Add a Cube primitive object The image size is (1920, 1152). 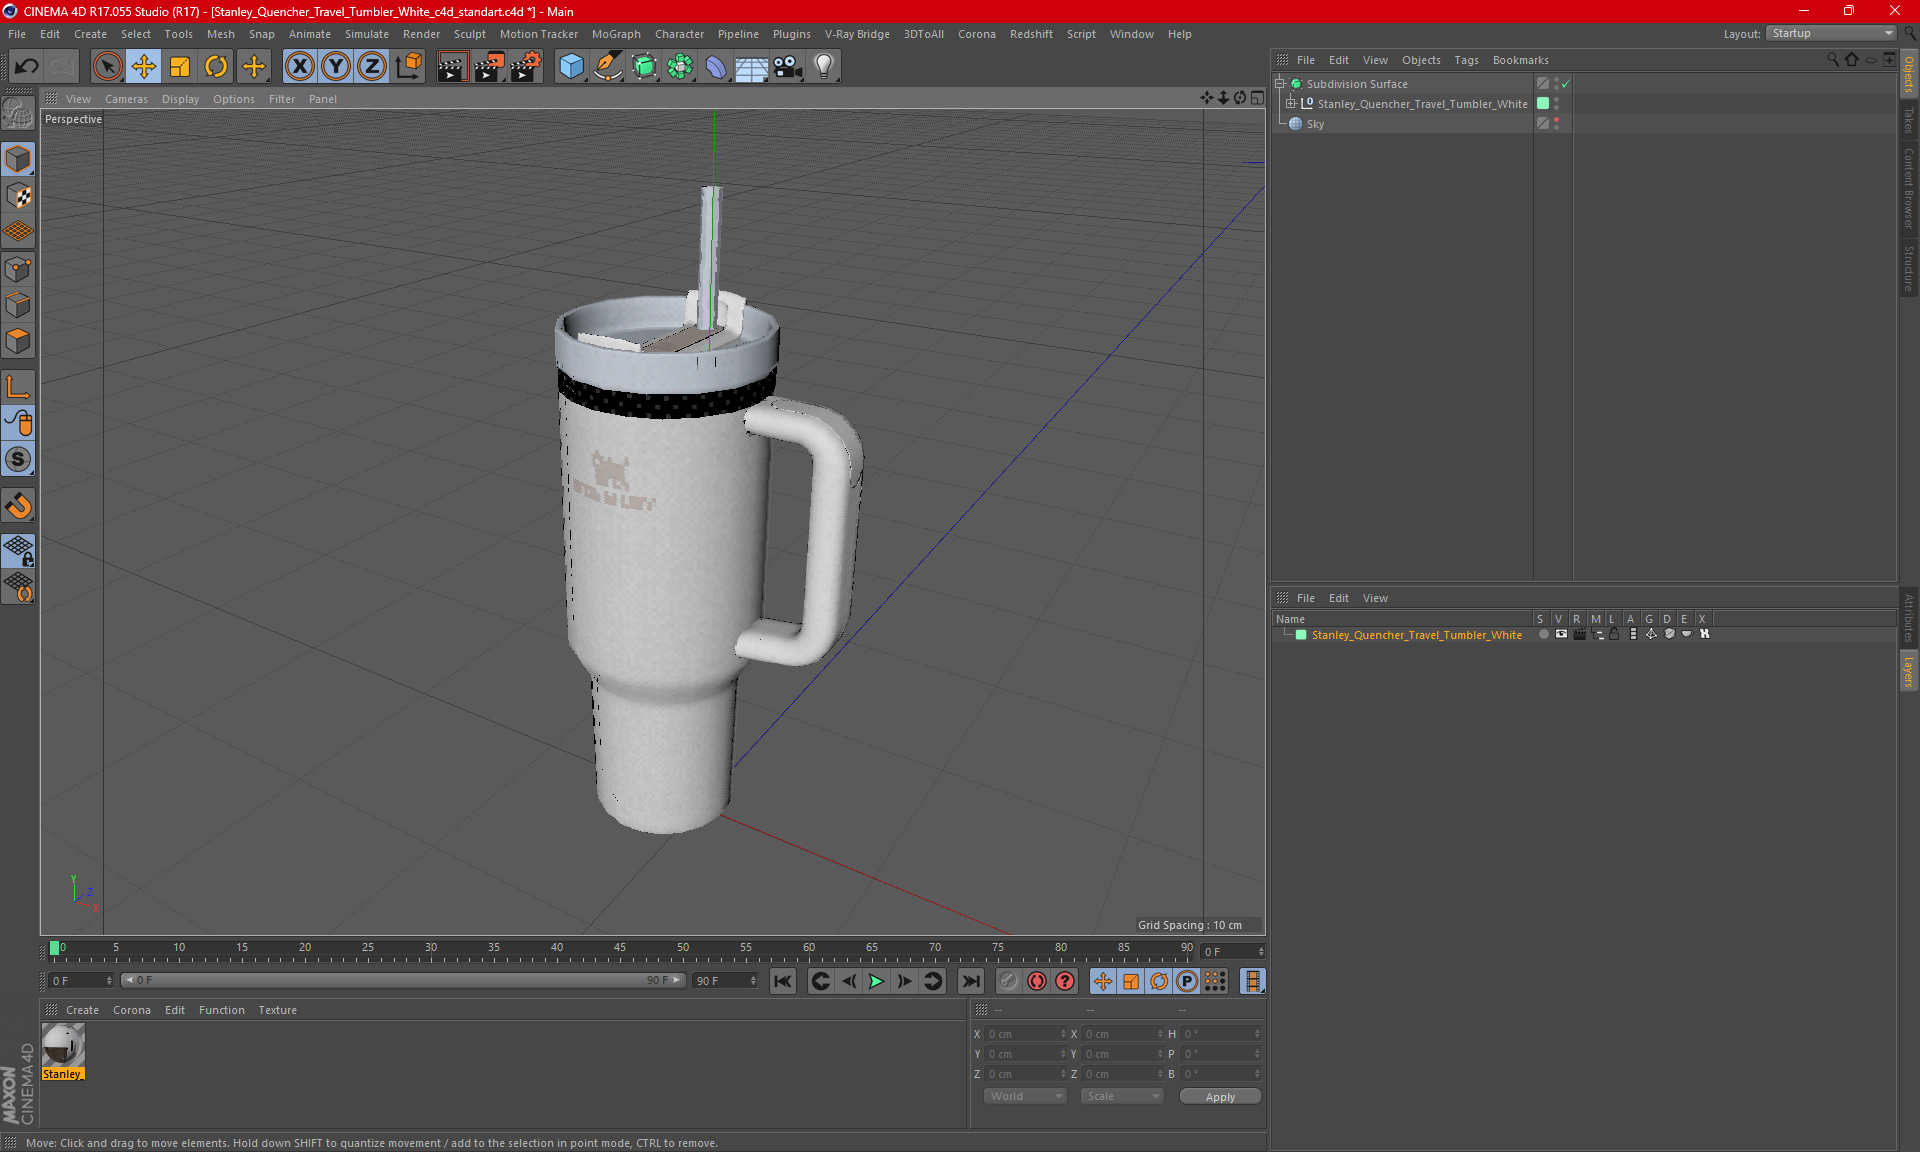pos(571,67)
